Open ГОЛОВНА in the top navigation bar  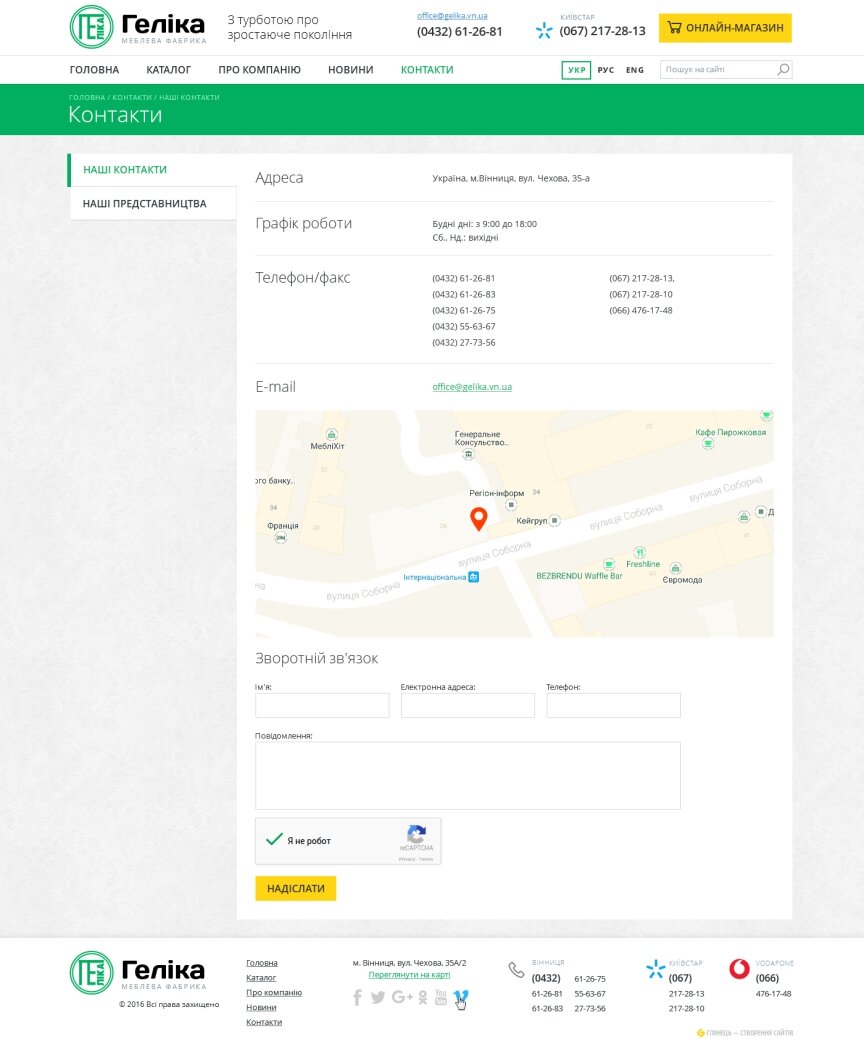[x=95, y=70]
